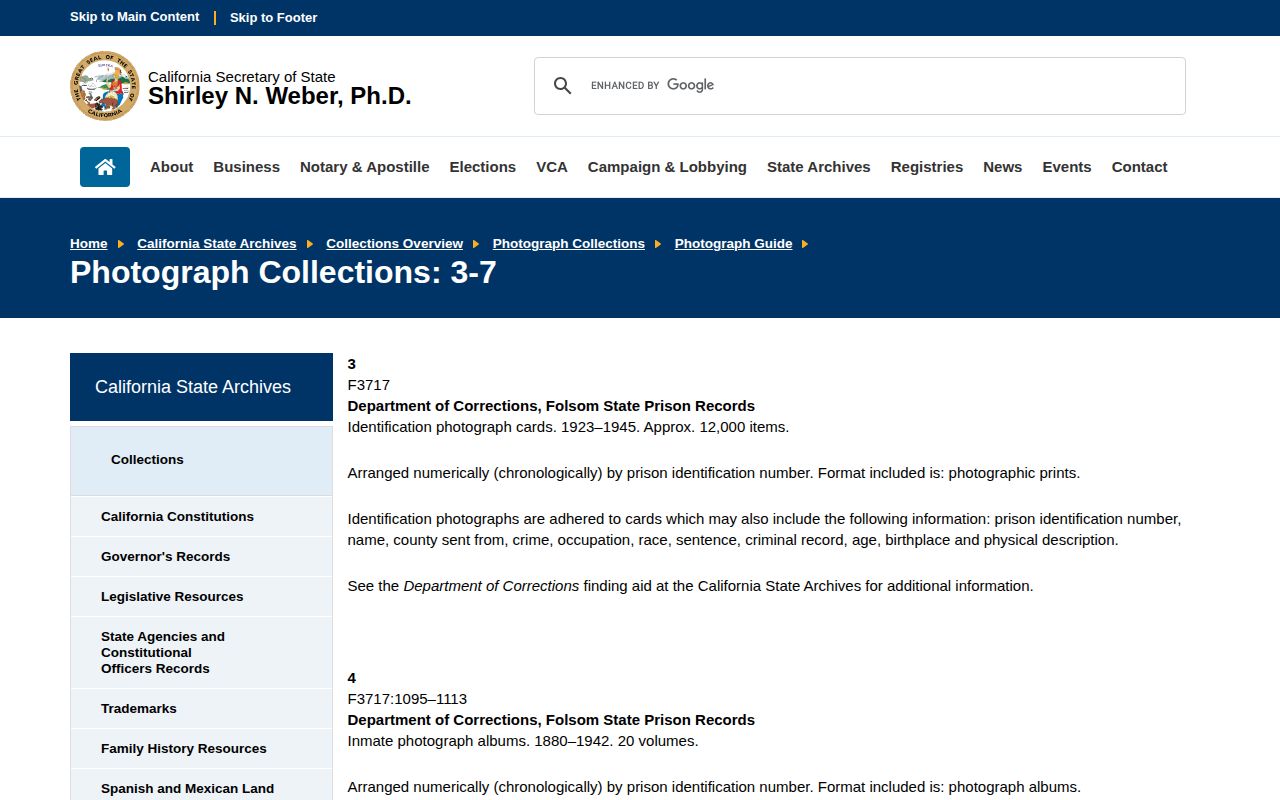Open State Agencies and Constitutional Officers Records

click(x=201, y=653)
